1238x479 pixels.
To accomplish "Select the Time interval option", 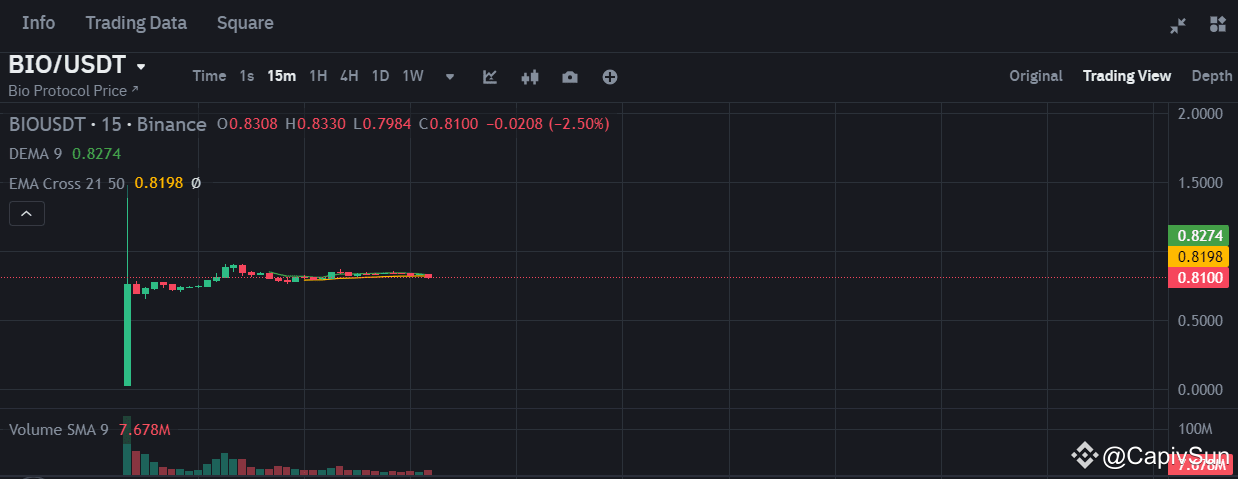I will [209, 76].
